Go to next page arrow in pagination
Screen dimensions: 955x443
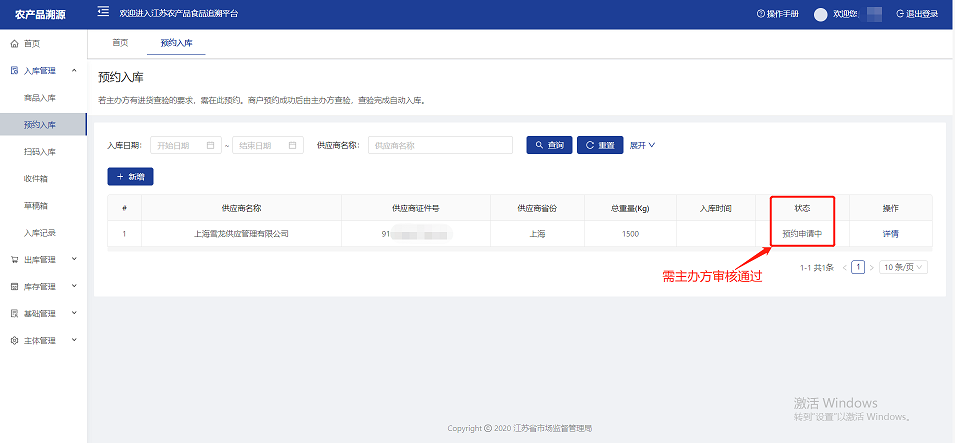point(871,268)
